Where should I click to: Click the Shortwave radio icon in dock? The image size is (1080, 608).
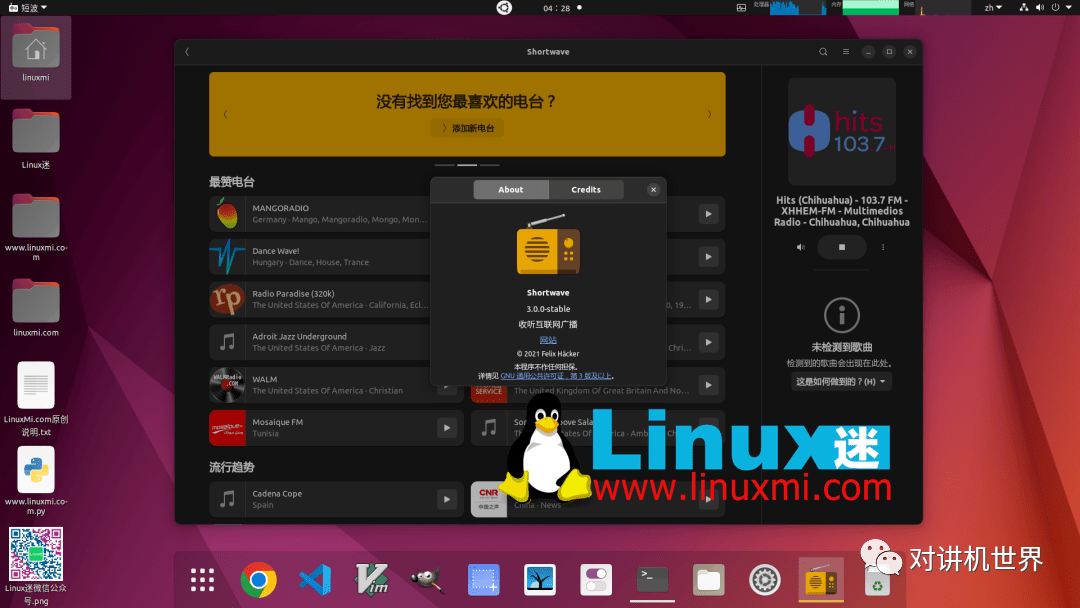[x=821, y=580]
